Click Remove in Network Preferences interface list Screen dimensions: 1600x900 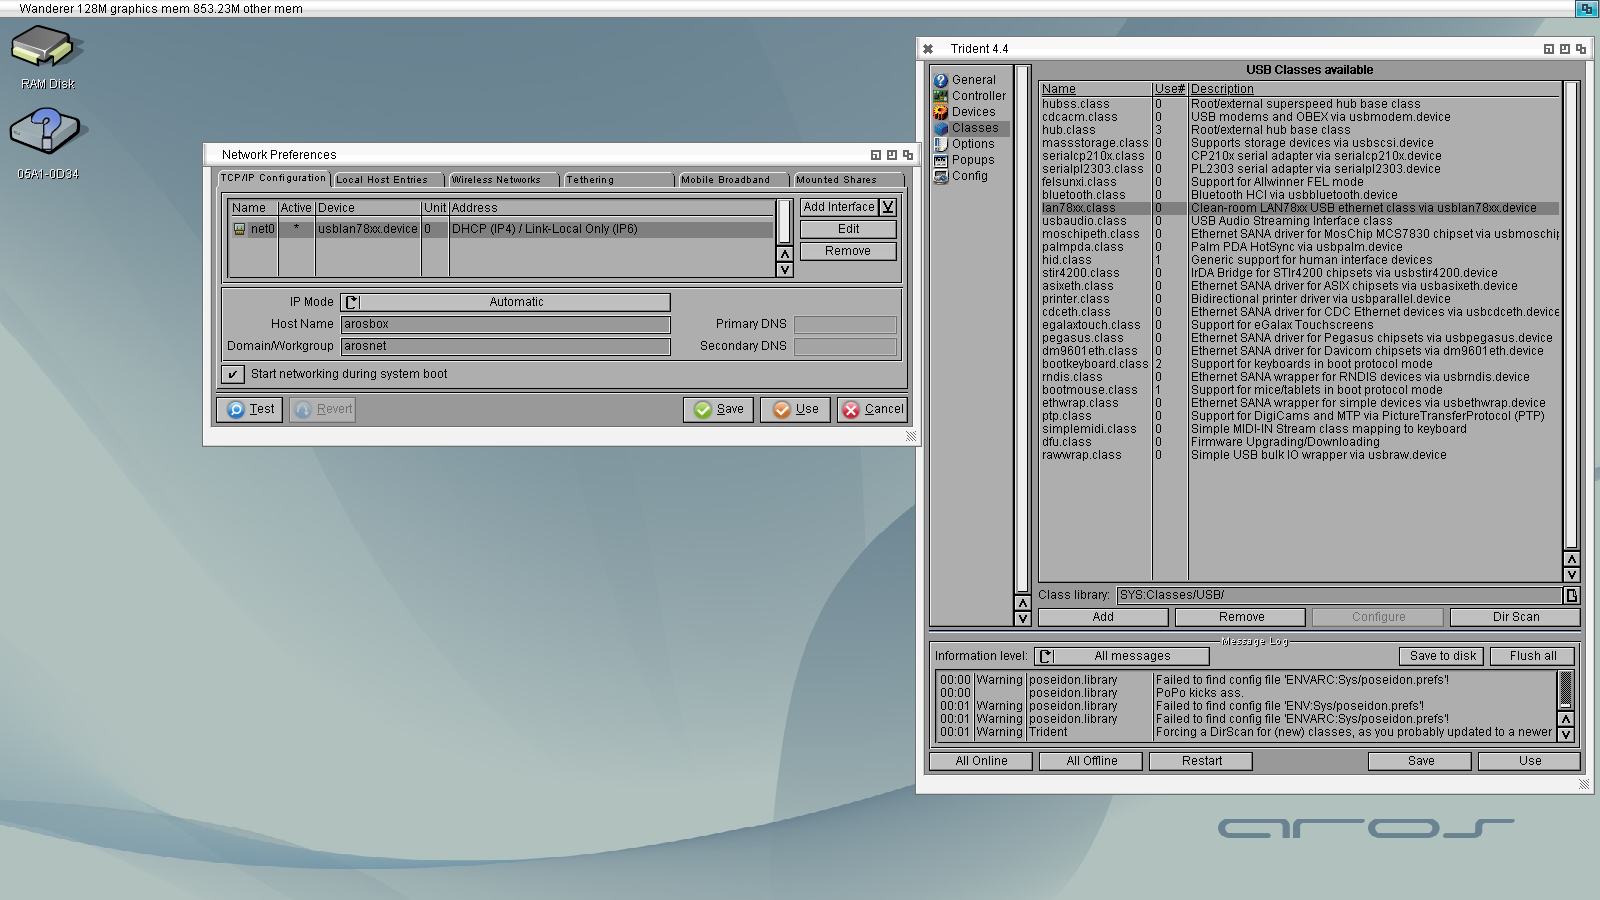point(848,251)
